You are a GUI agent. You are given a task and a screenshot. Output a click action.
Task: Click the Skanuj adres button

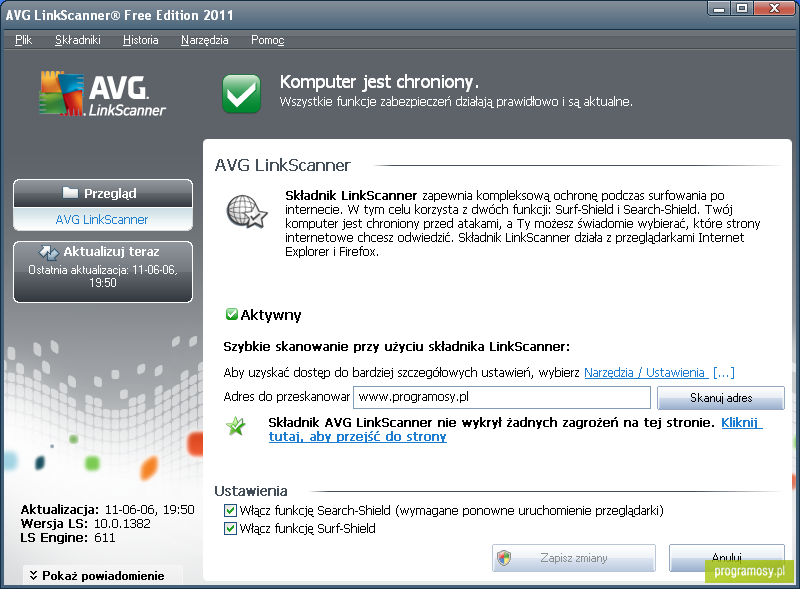click(x=720, y=398)
